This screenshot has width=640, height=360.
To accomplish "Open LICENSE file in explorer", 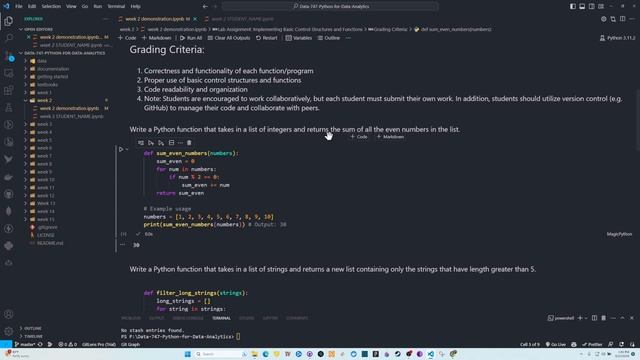I will click(x=45, y=235).
